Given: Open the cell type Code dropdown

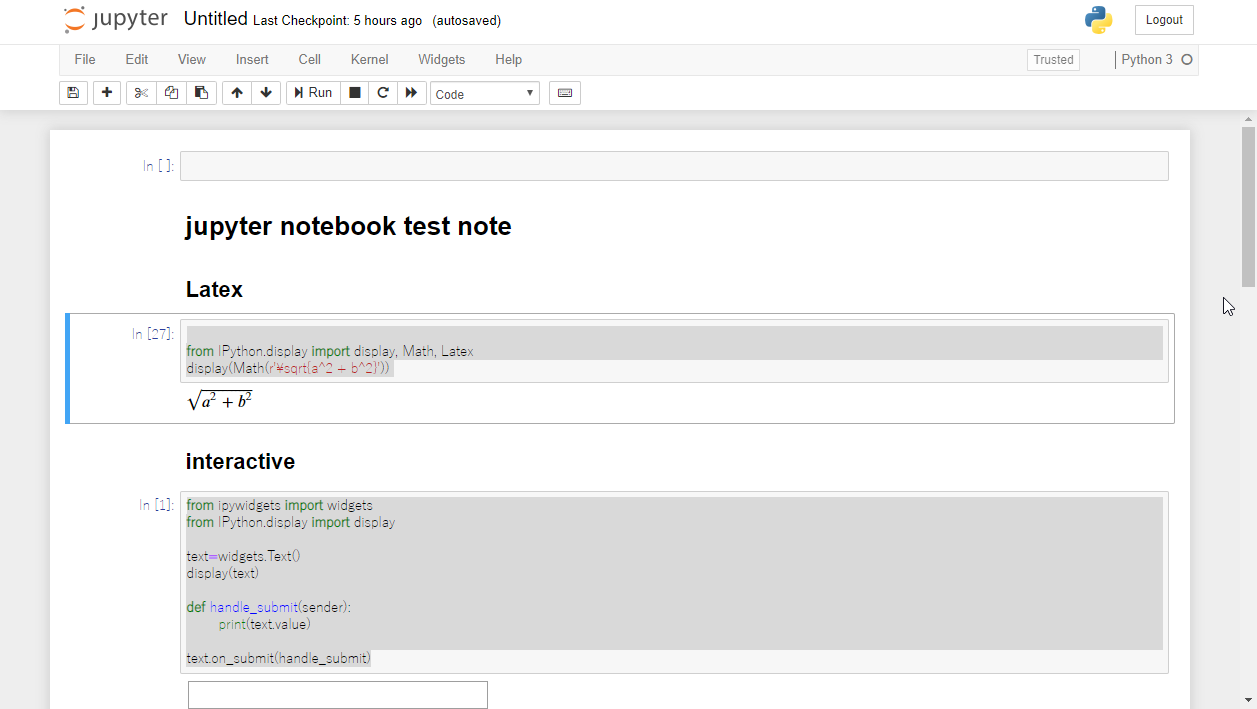Looking at the screenshot, I should (x=485, y=94).
